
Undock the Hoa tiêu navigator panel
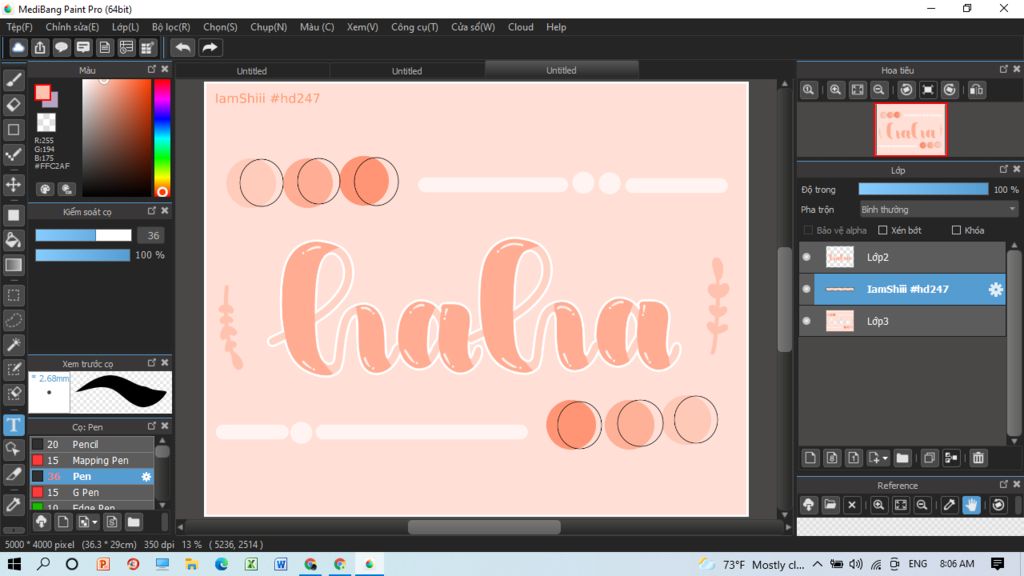1004,69
